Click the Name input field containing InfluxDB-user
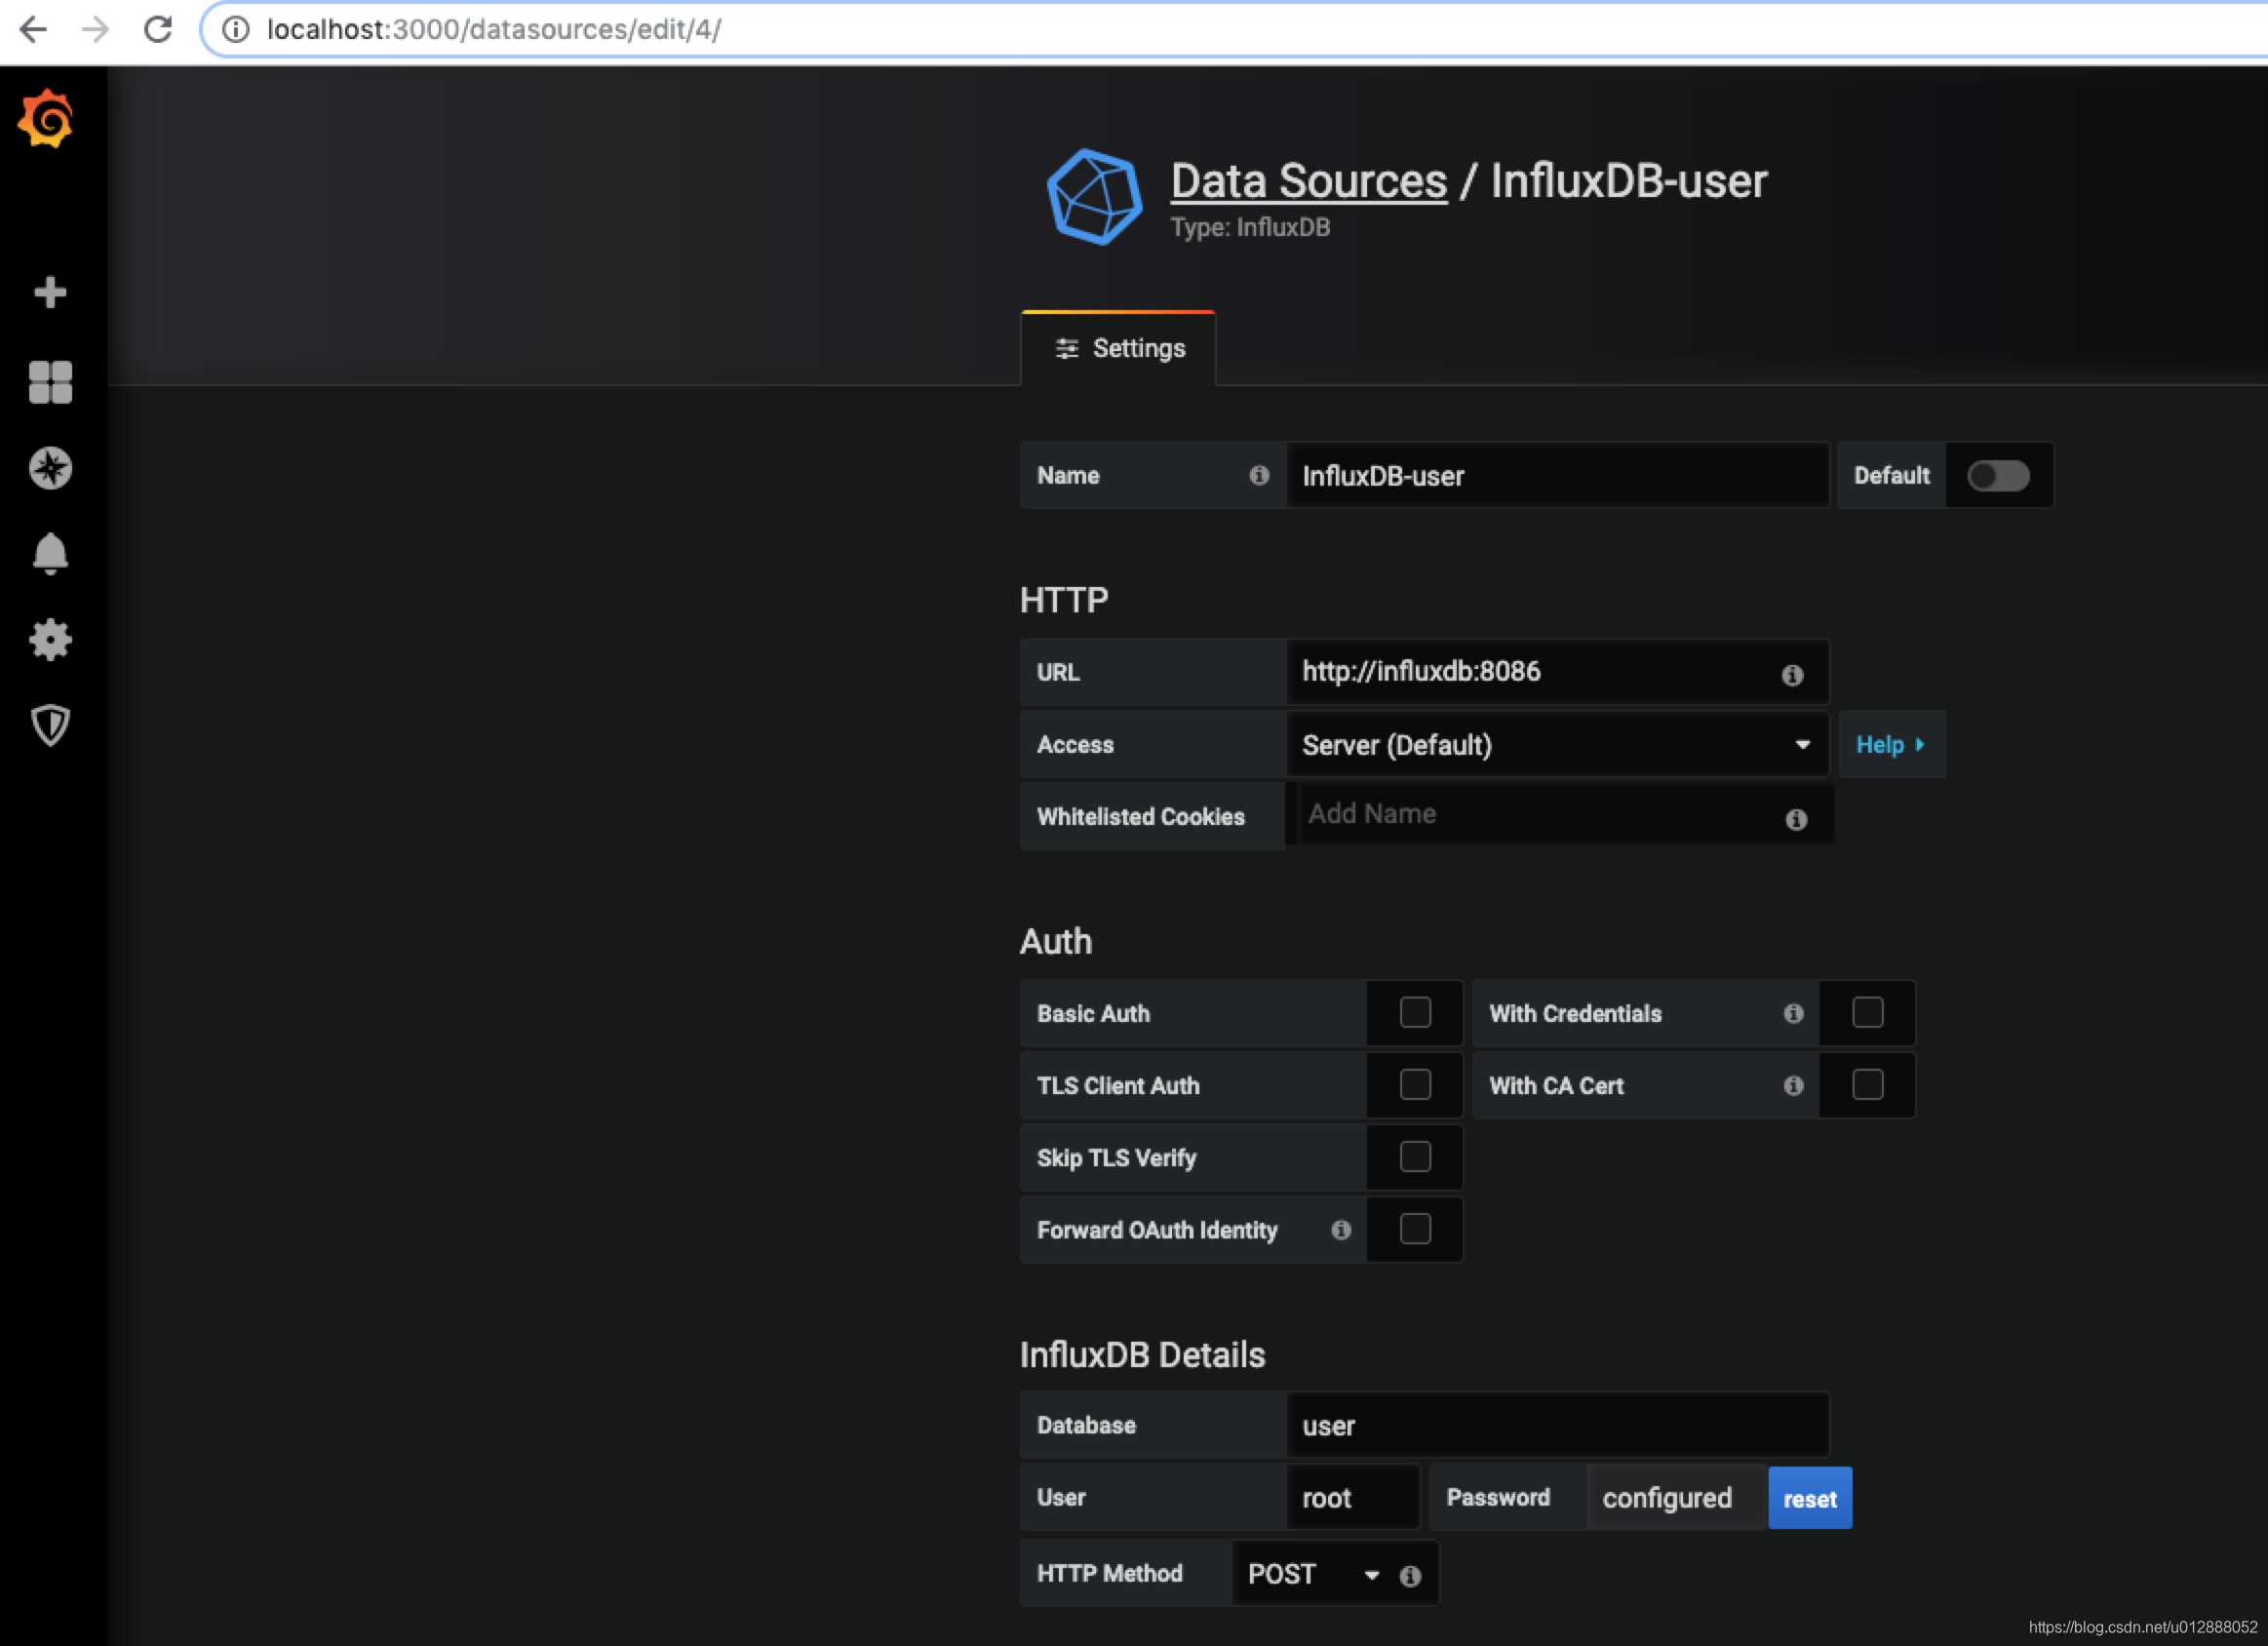The height and width of the screenshot is (1646, 2268). pyautogui.click(x=1557, y=476)
